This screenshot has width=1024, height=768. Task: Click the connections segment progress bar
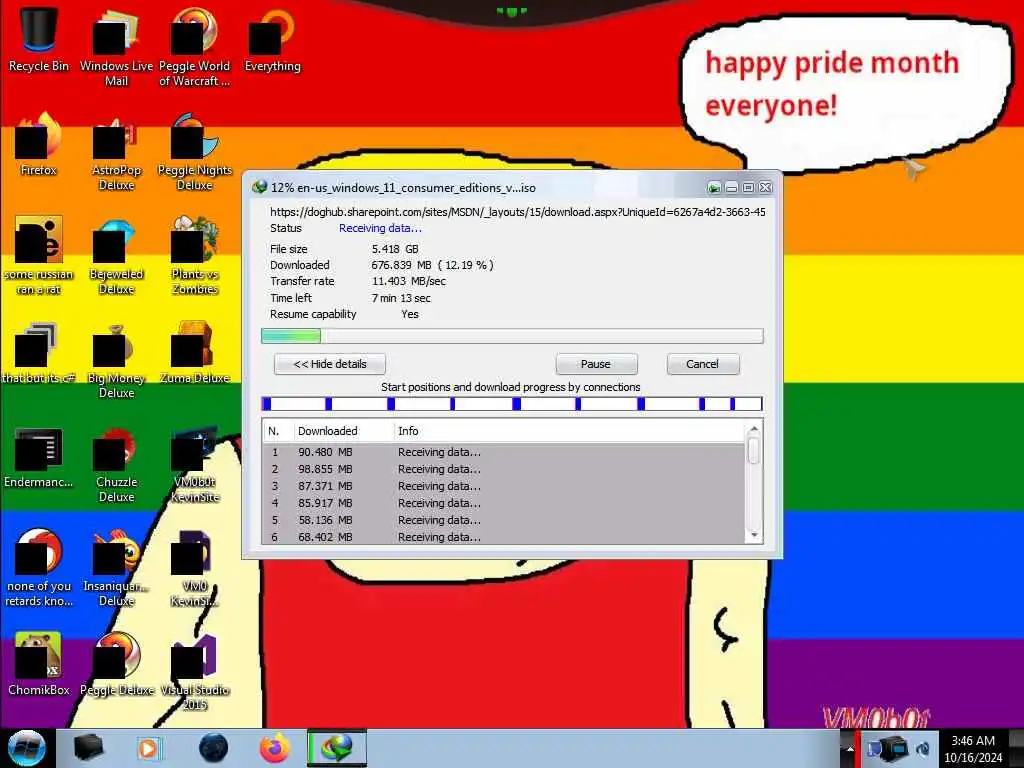pyautogui.click(x=512, y=404)
